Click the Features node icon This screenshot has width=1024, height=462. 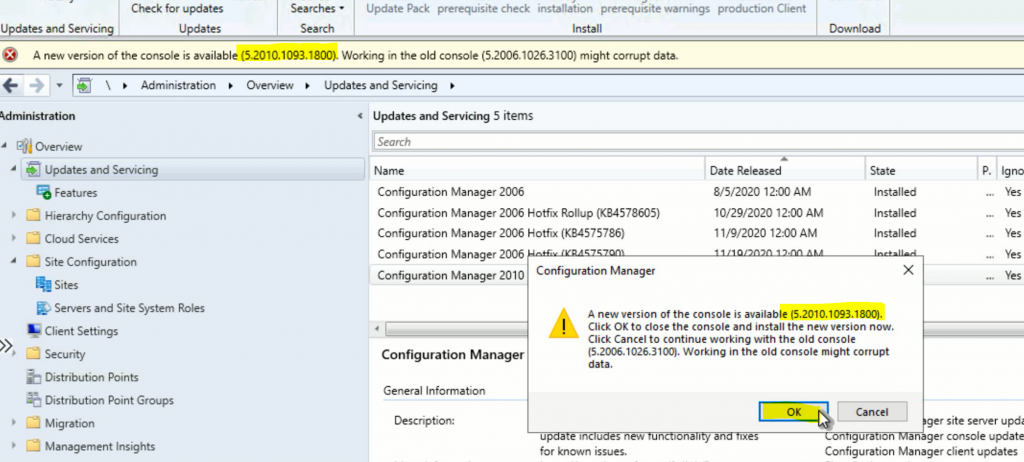click(44, 193)
